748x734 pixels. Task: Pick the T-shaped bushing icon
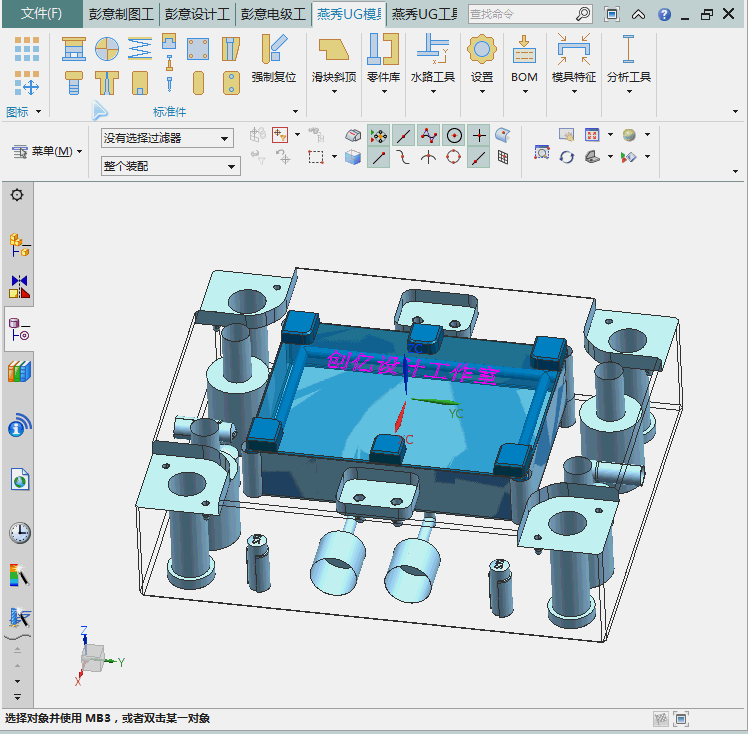107,83
